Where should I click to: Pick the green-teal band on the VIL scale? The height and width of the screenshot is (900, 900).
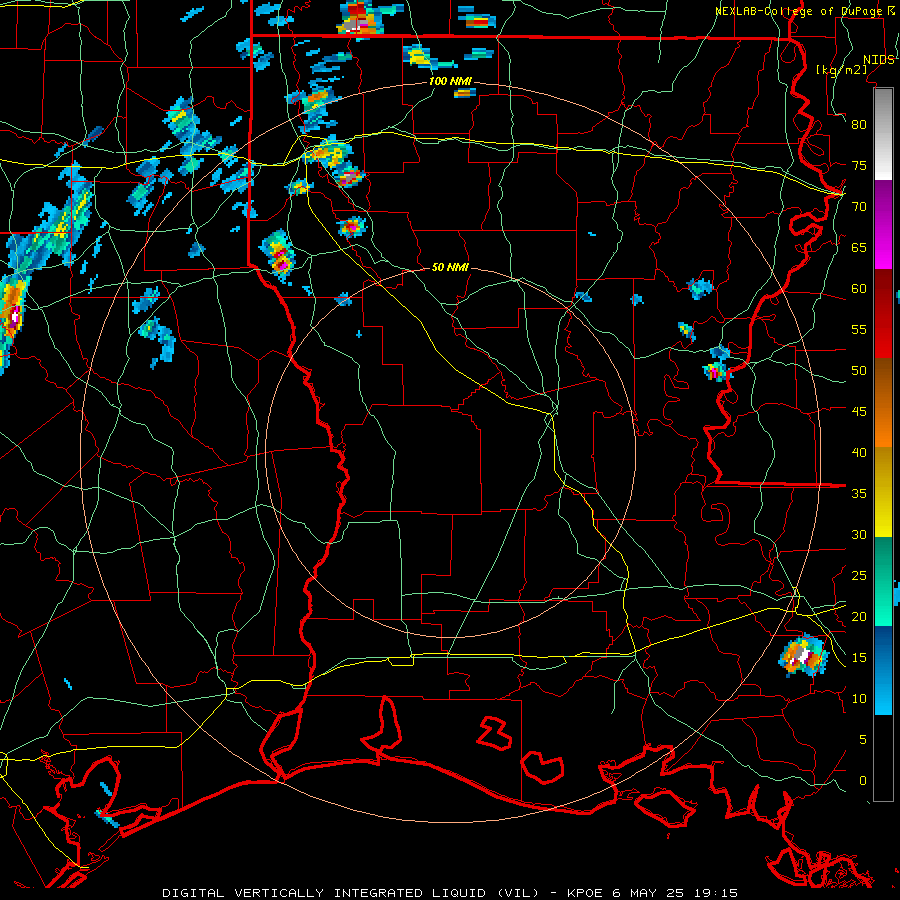(883, 581)
